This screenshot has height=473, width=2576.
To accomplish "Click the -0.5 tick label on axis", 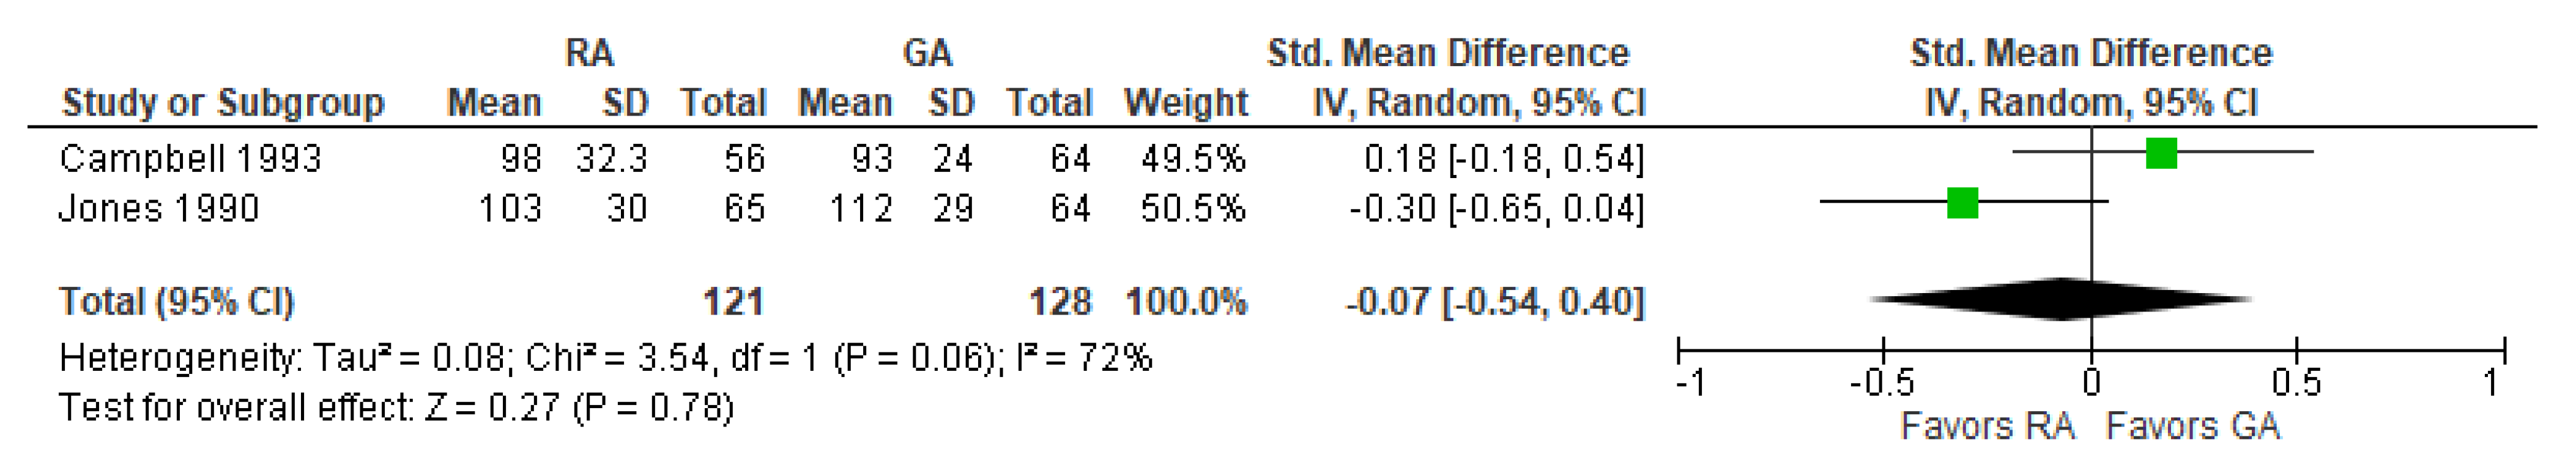I will (x=1881, y=382).
